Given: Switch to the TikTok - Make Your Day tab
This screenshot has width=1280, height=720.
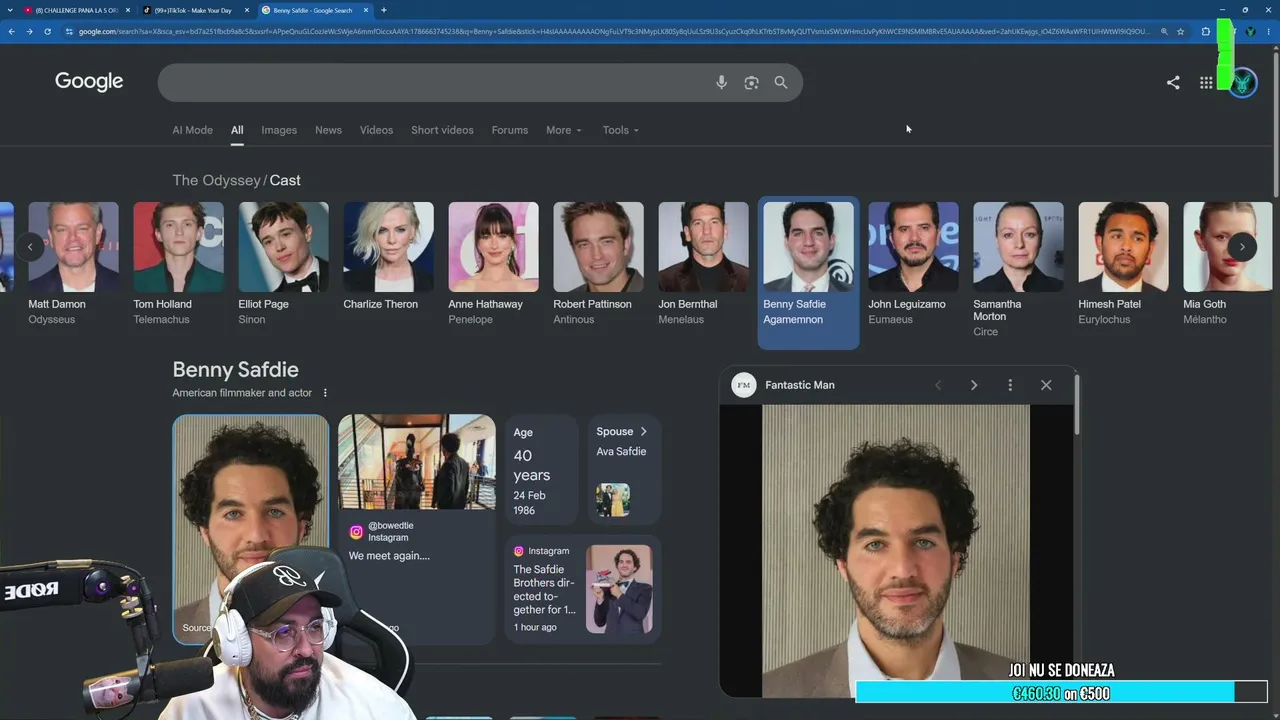Looking at the screenshot, I should (x=194, y=10).
